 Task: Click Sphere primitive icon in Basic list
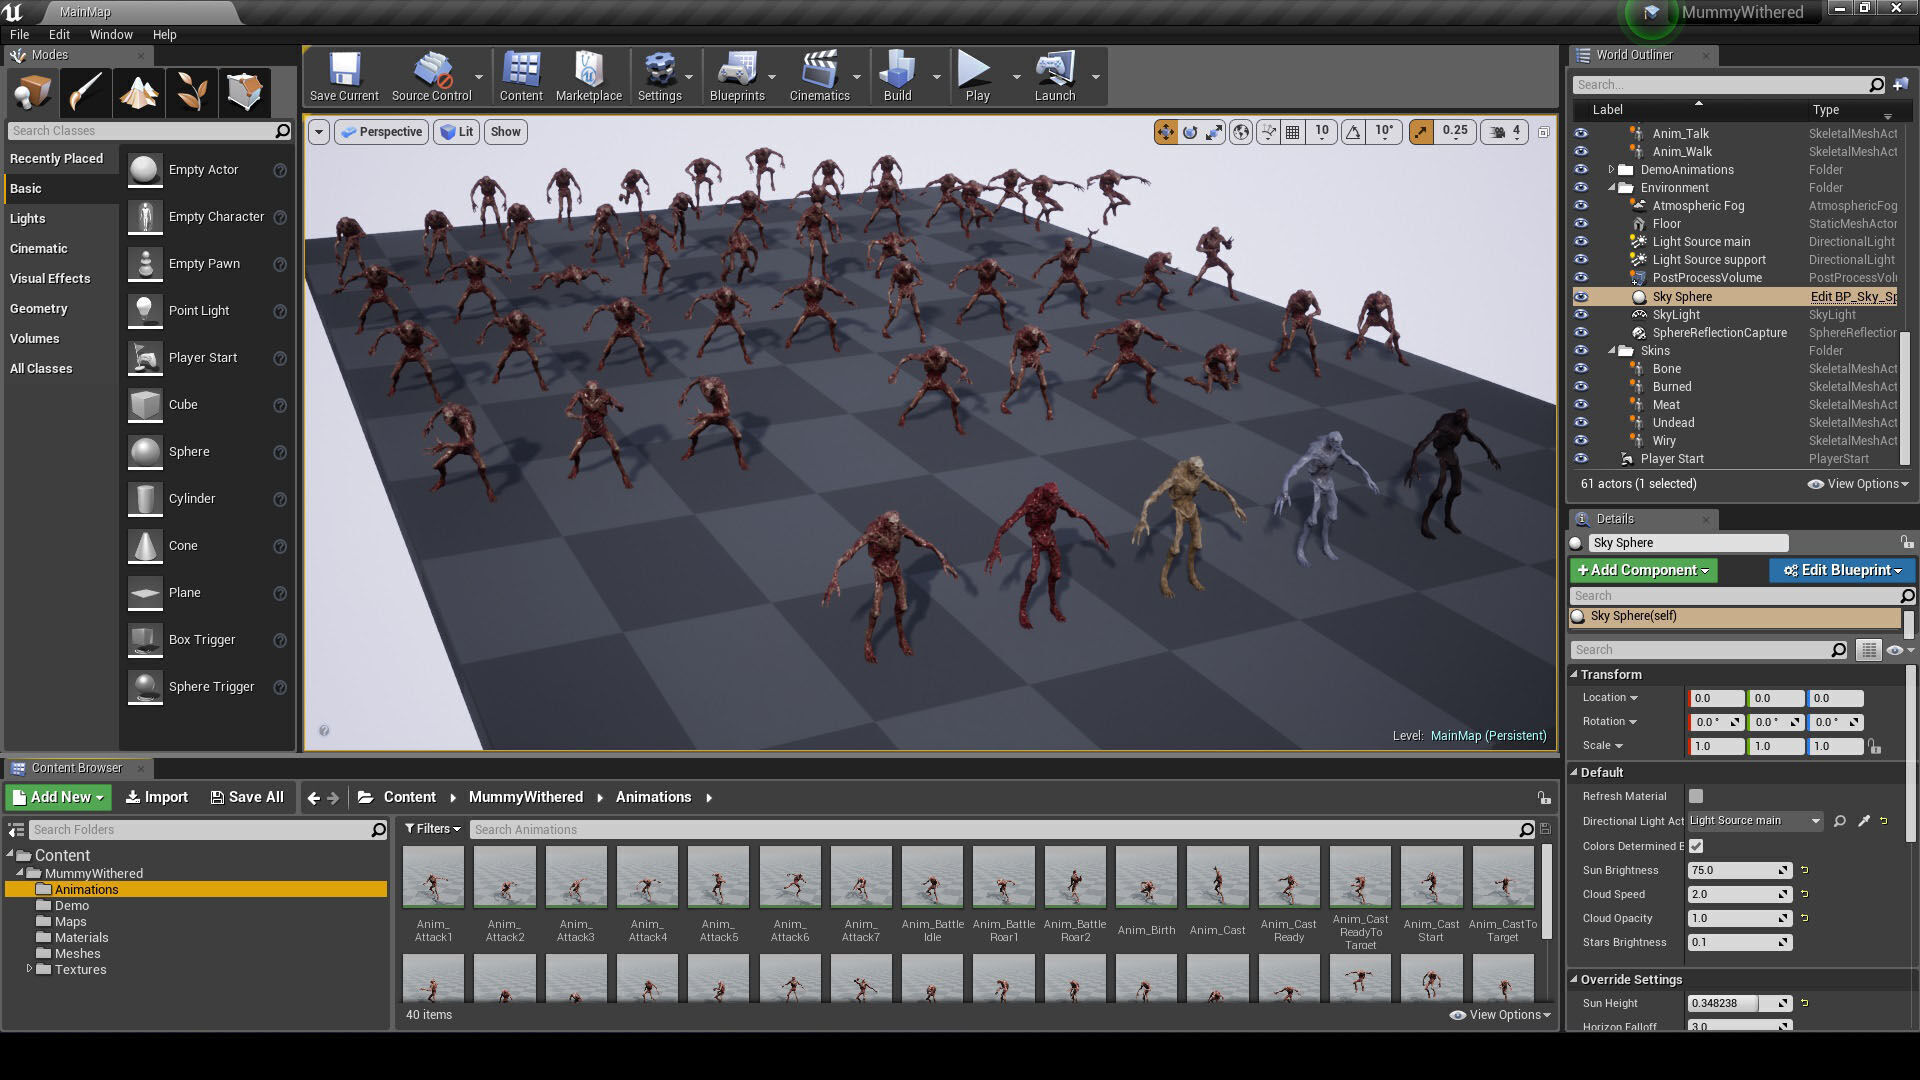point(145,452)
